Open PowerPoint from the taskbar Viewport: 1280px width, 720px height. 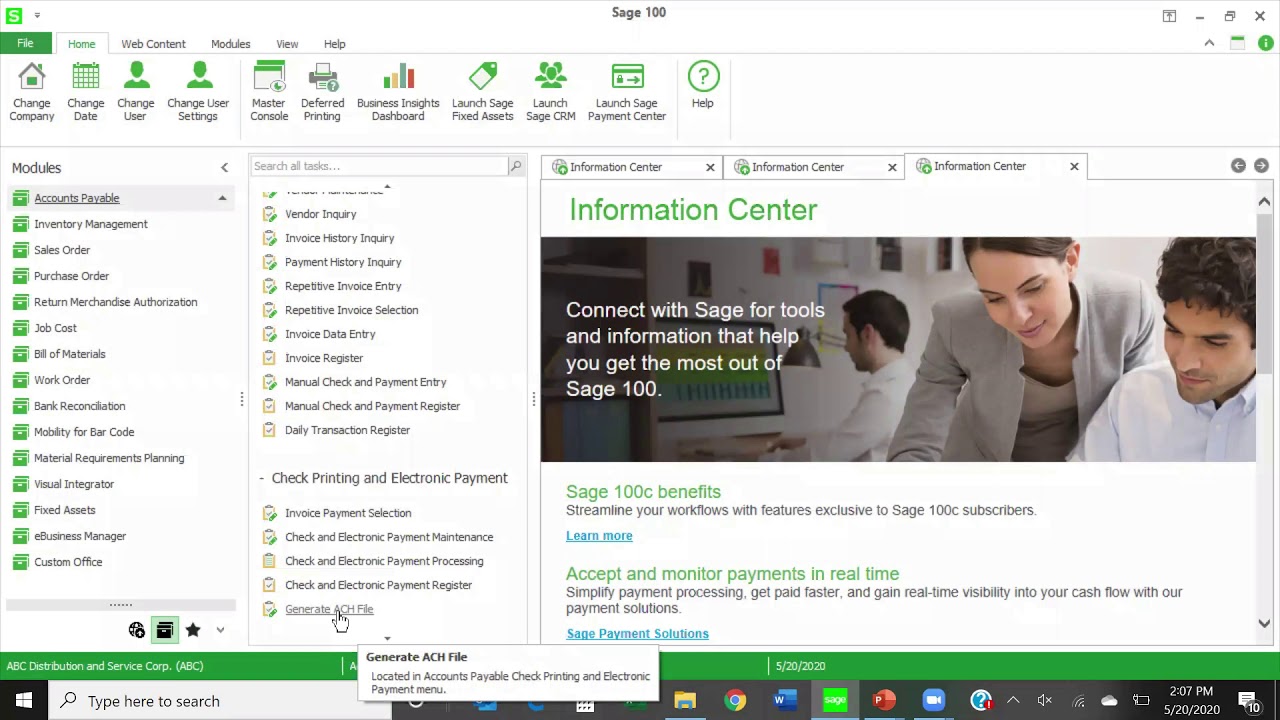pyautogui.click(x=883, y=700)
